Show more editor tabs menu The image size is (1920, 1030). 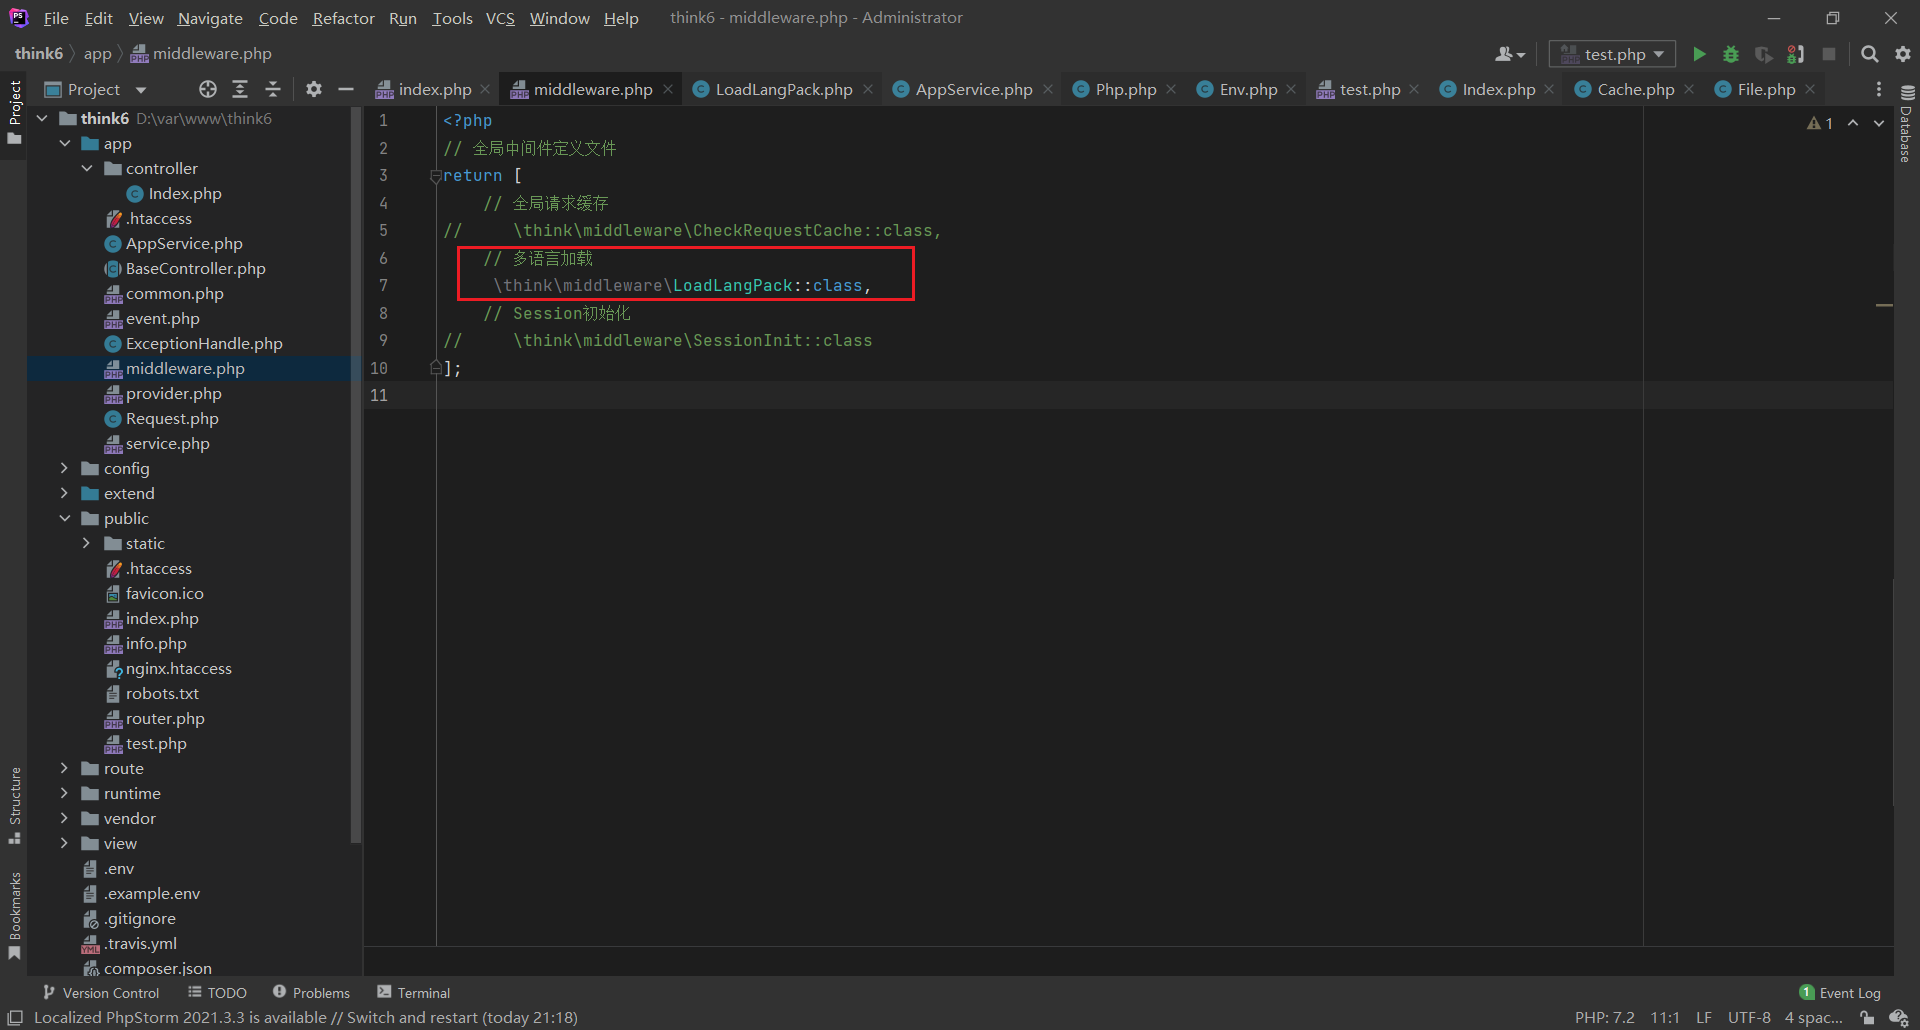coord(1879,89)
